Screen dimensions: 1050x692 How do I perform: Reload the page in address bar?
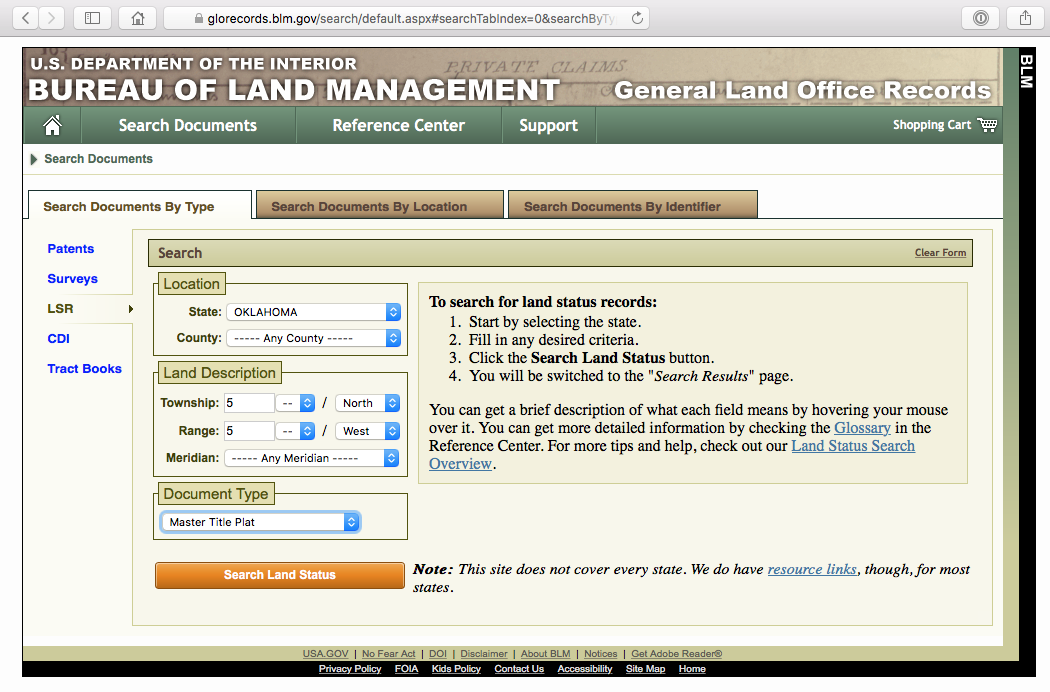click(637, 18)
